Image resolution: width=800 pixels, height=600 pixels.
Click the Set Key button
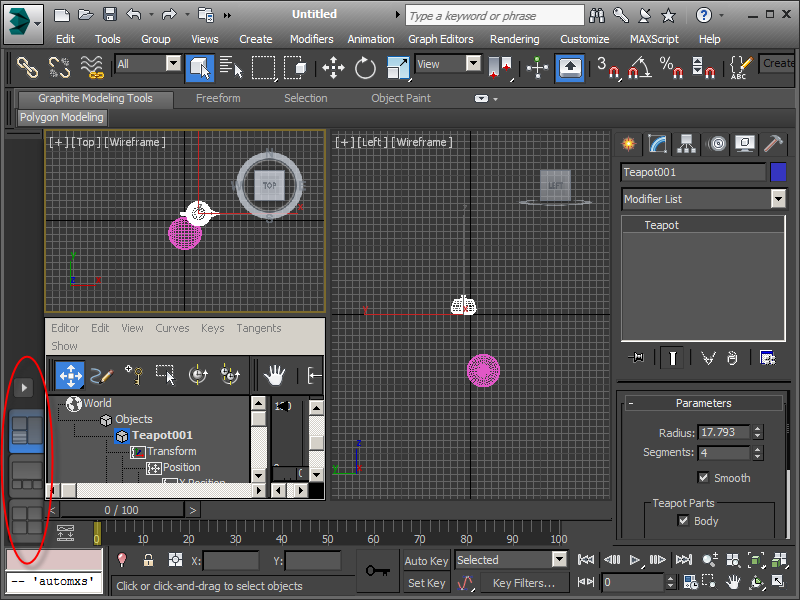click(x=426, y=583)
